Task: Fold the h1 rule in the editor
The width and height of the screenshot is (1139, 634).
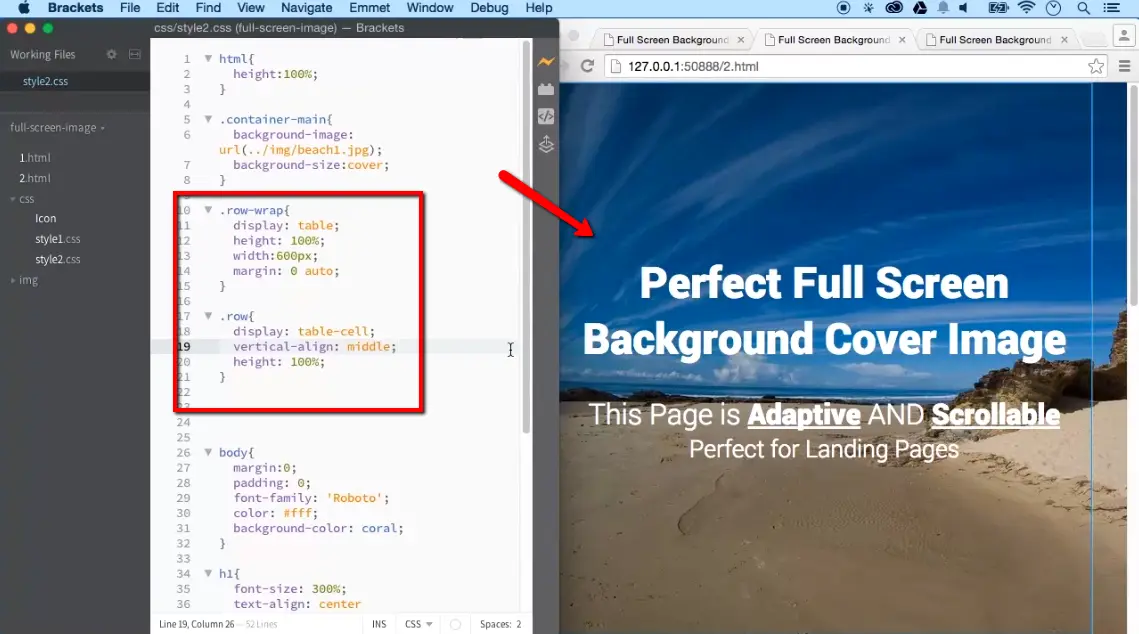Action: point(208,573)
